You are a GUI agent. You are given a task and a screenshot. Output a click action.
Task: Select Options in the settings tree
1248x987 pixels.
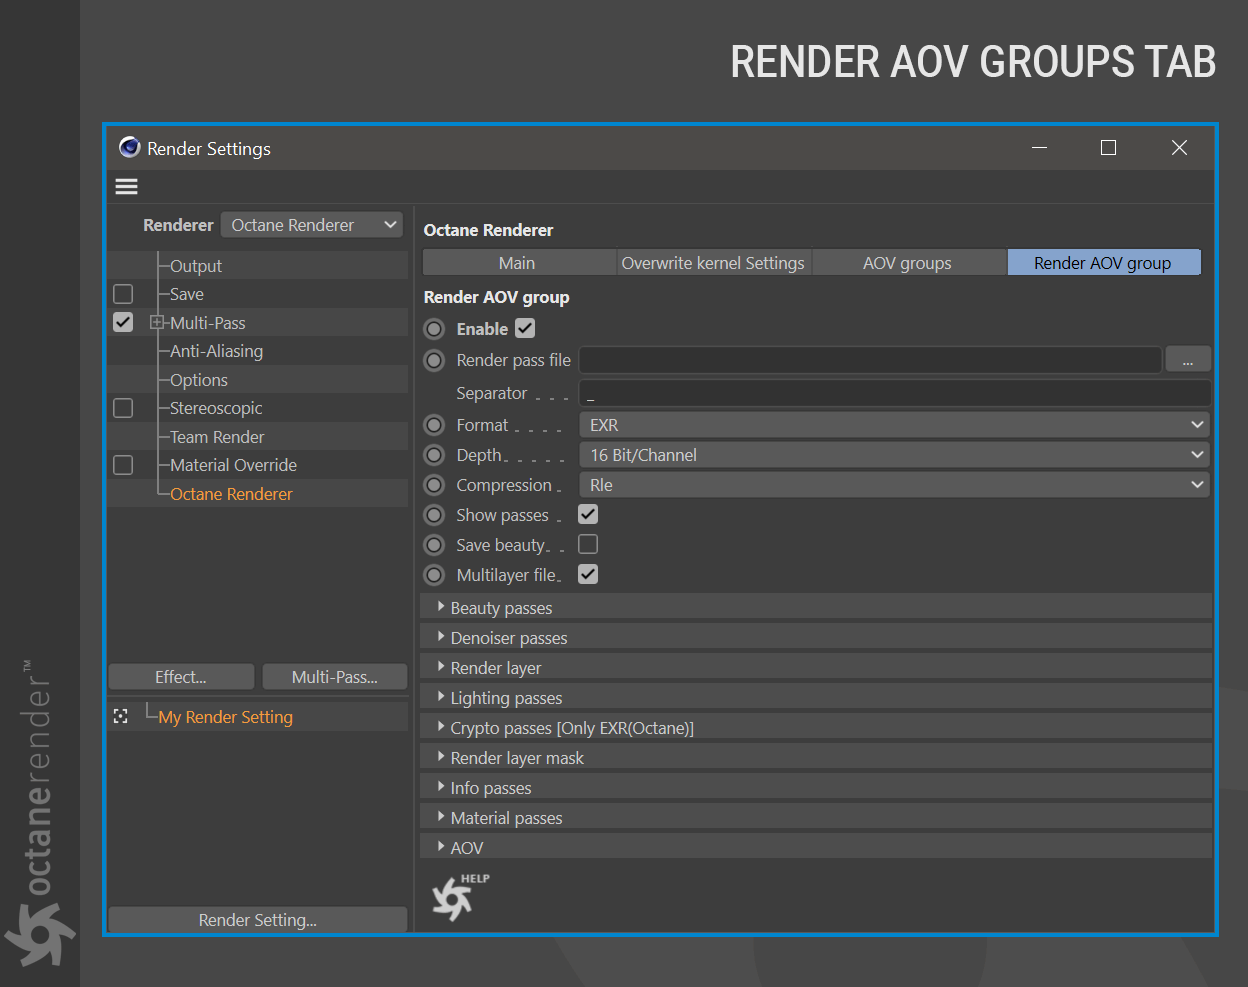click(199, 380)
